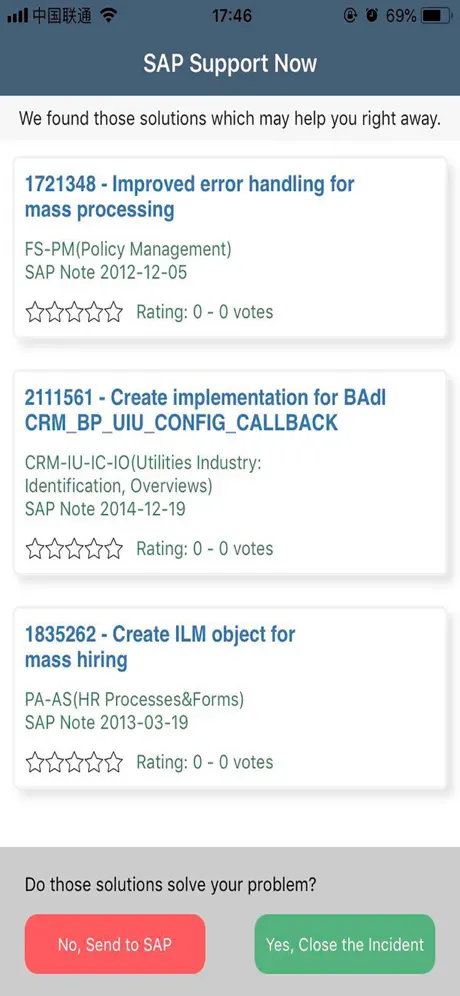Tap the alarm clock status icon
460x996 pixels.
pyautogui.click(x=372, y=15)
